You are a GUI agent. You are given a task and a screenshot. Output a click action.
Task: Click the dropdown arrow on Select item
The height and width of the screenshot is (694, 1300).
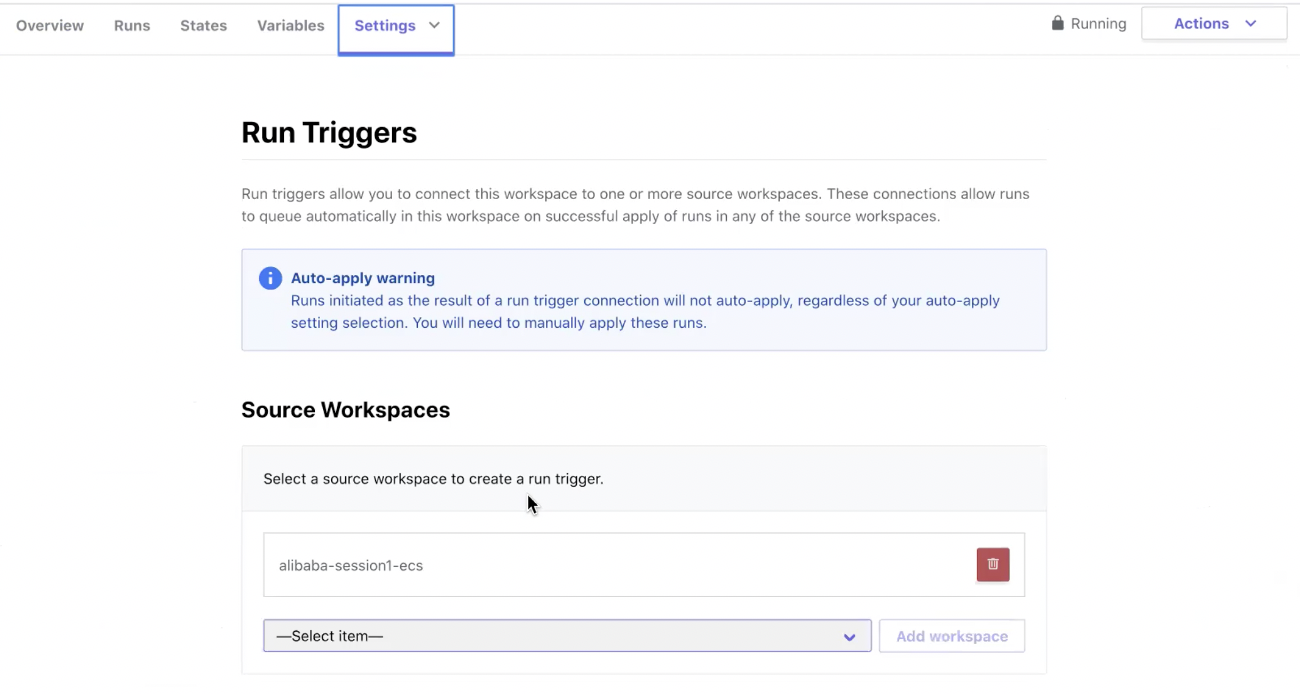(849, 636)
